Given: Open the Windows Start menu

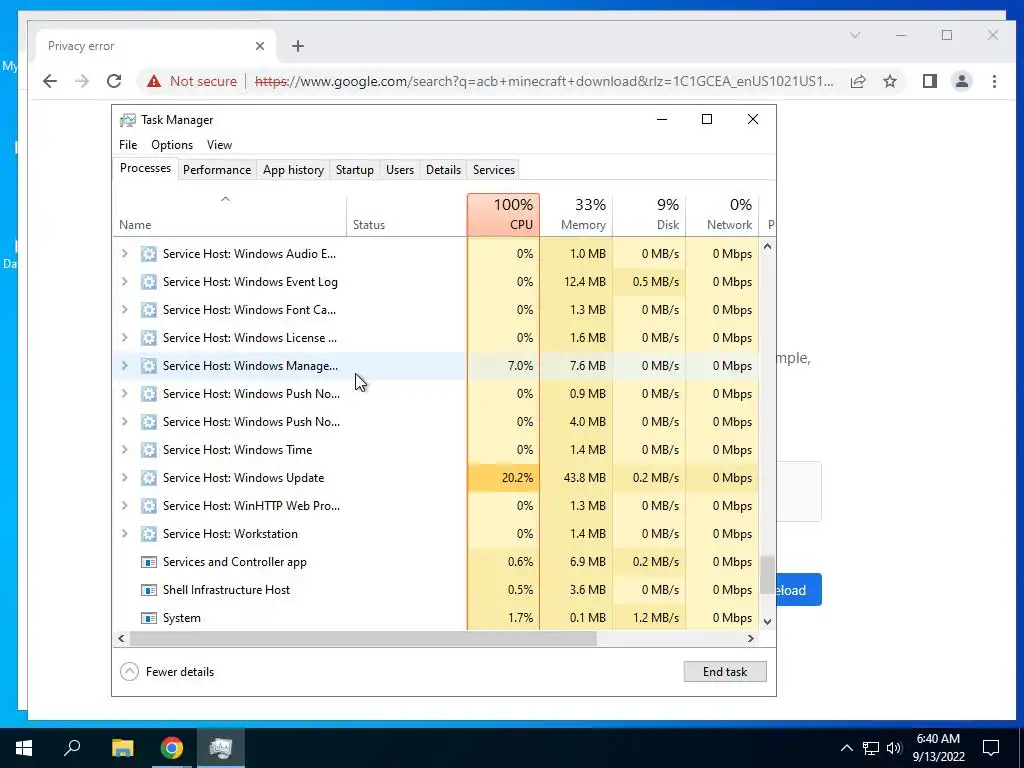Looking at the screenshot, I should pyautogui.click(x=24, y=748).
